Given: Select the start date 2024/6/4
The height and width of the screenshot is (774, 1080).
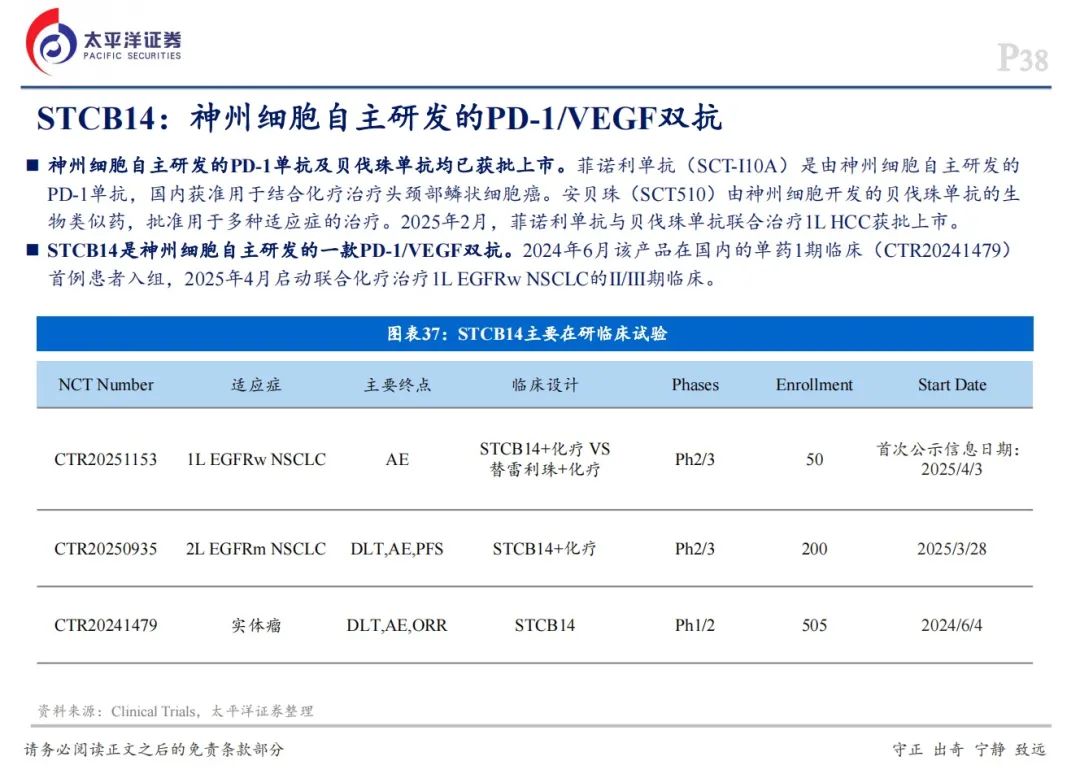Looking at the screenshot, I should [952, 625].
